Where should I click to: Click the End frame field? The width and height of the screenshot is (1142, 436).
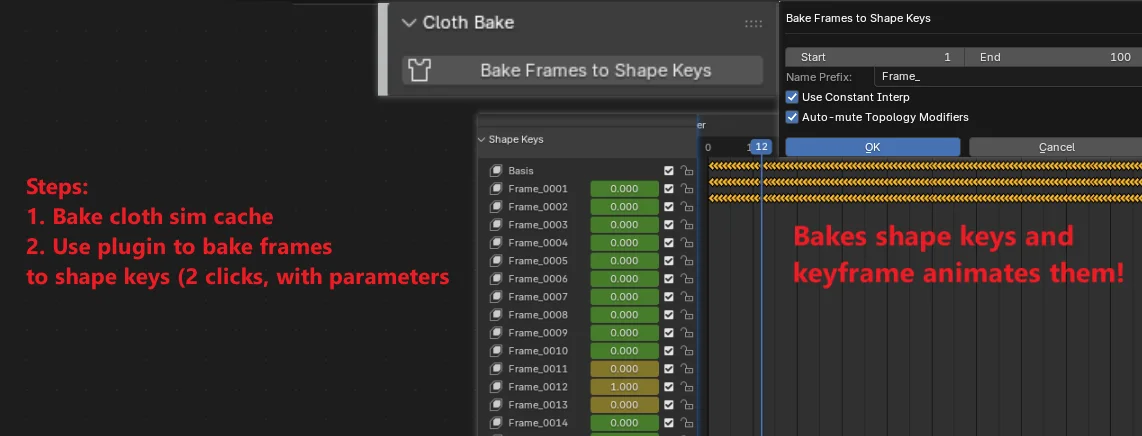coord(1053,57)
